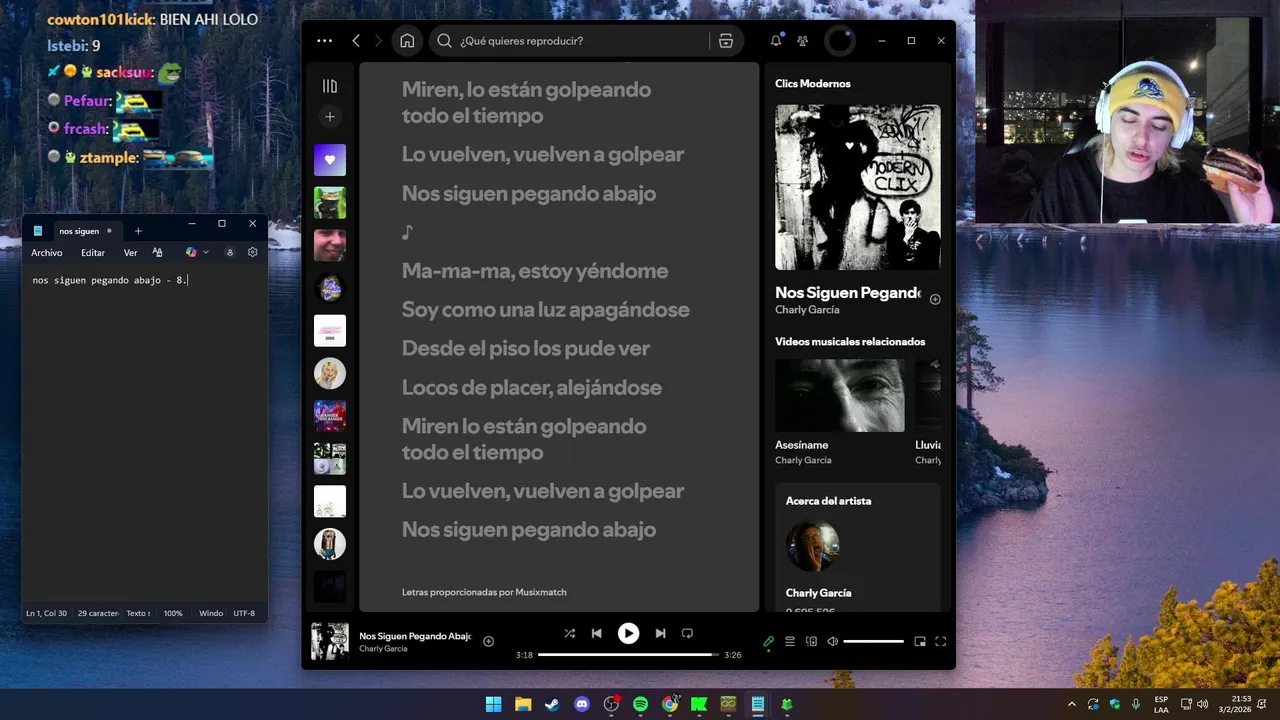Toggle shuffle playback
Image resolution: width=1280 pixels, height=720 pixels.
point(569,633)
